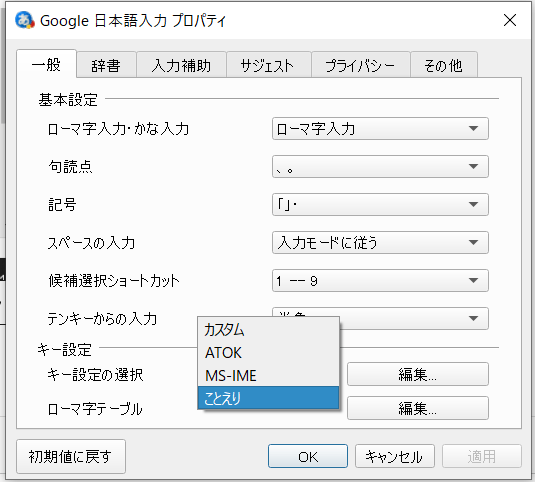The width and height of the screenshot is (535, 482).
Task: Choose カスタム from the key settings list
Action: click(x=268, y=330)
